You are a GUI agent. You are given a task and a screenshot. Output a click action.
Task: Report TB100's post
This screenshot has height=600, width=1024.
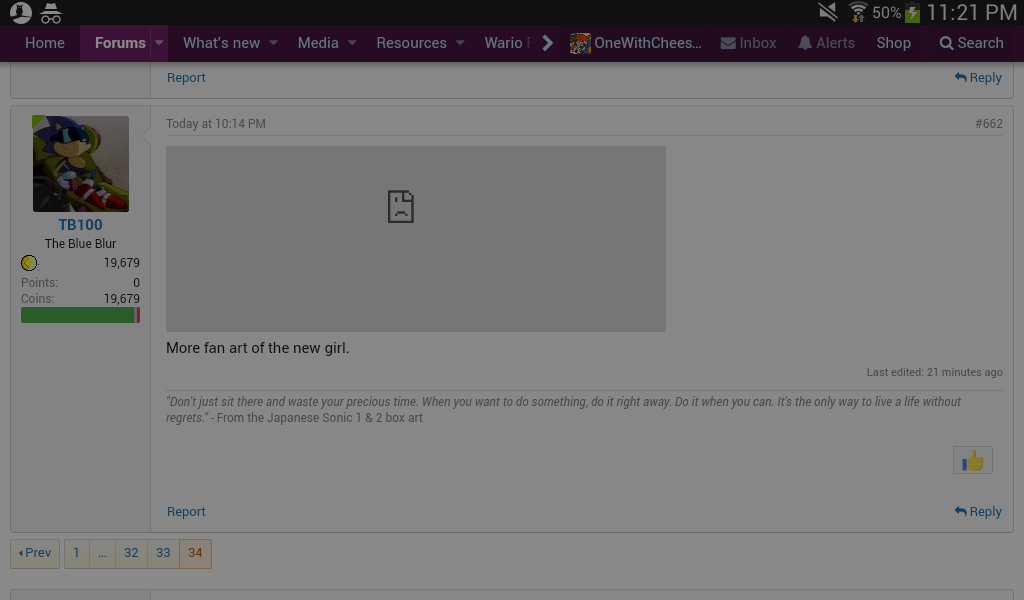(x=186, y=511)
